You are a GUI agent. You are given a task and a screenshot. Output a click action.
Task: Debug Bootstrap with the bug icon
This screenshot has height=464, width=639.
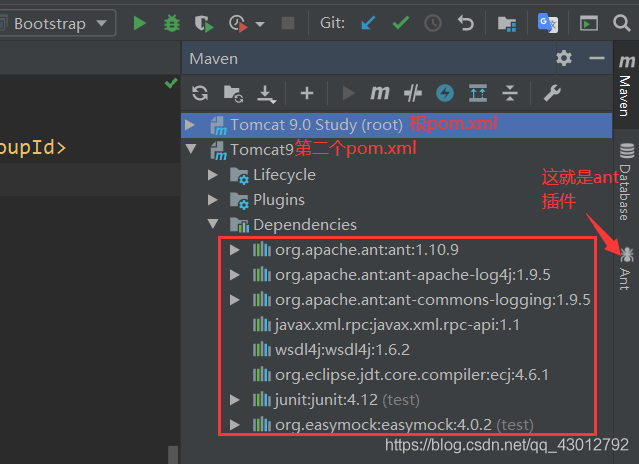172,23
